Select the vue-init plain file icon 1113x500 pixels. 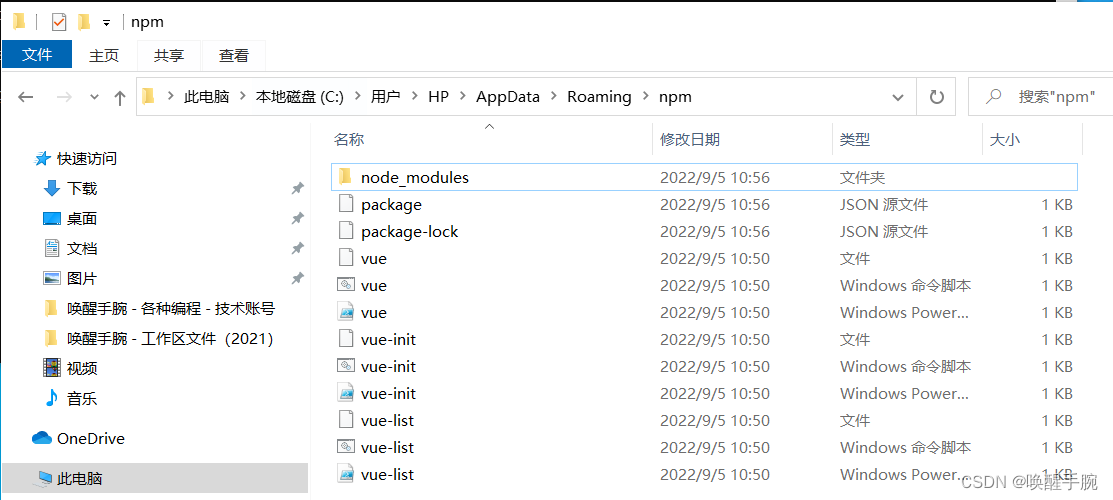point(346,339)
